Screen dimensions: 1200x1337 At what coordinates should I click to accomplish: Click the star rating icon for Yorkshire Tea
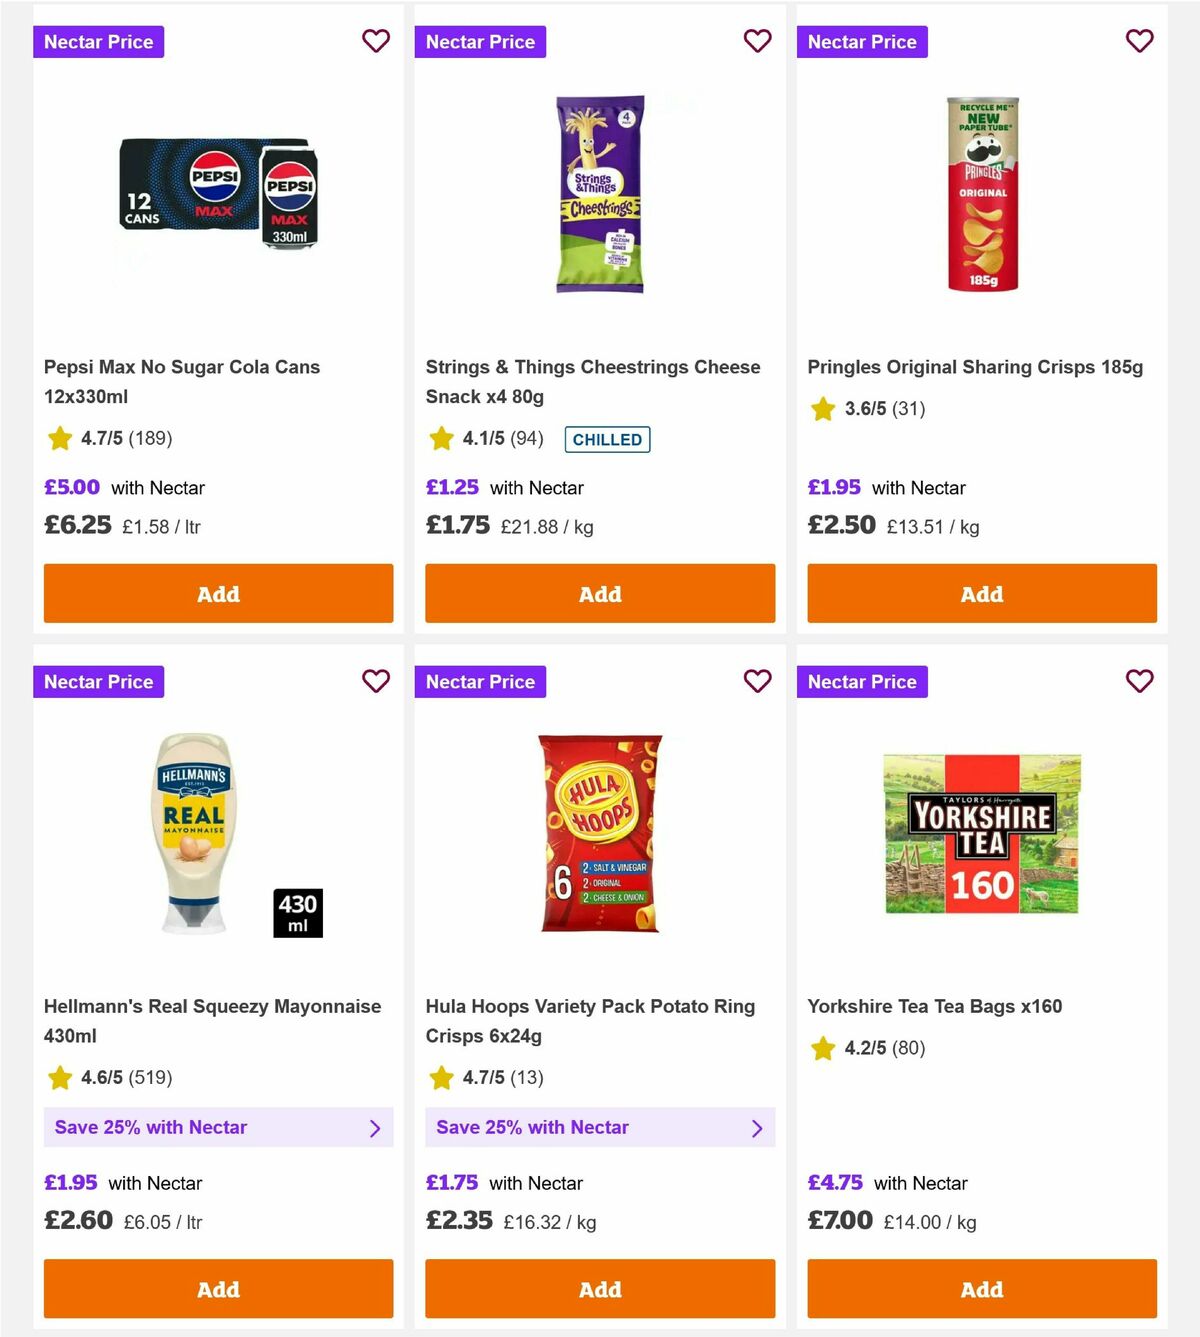point(822,1048)
